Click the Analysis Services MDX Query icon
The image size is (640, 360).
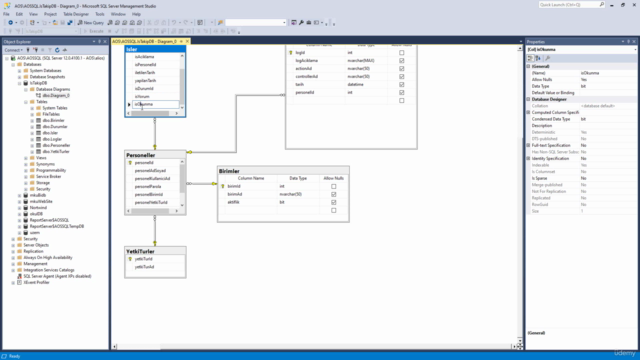click(x=118, y=23)
